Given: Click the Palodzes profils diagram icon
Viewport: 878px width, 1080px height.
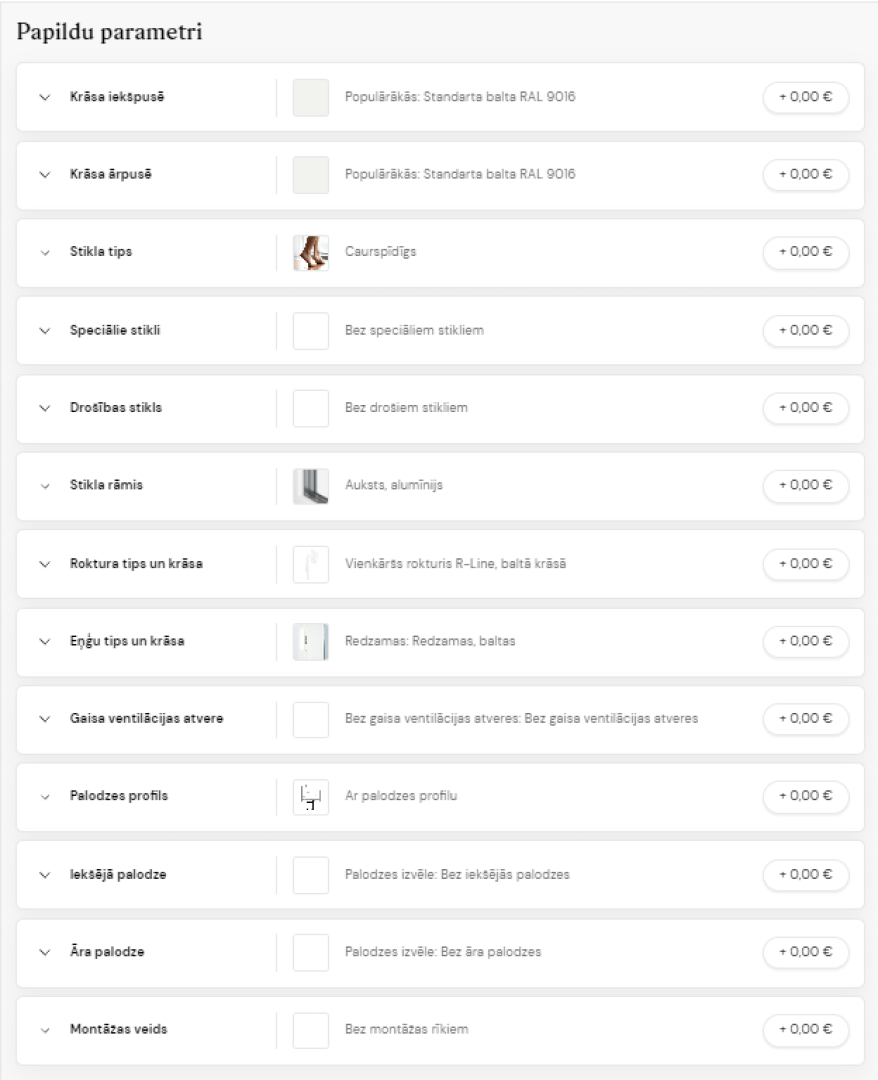Looking at the screenshot, I should pos(311,797).
